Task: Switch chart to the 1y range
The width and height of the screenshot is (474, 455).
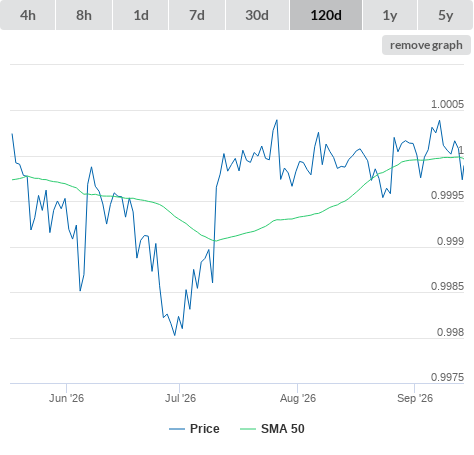Action: click(x=390, y=15)
